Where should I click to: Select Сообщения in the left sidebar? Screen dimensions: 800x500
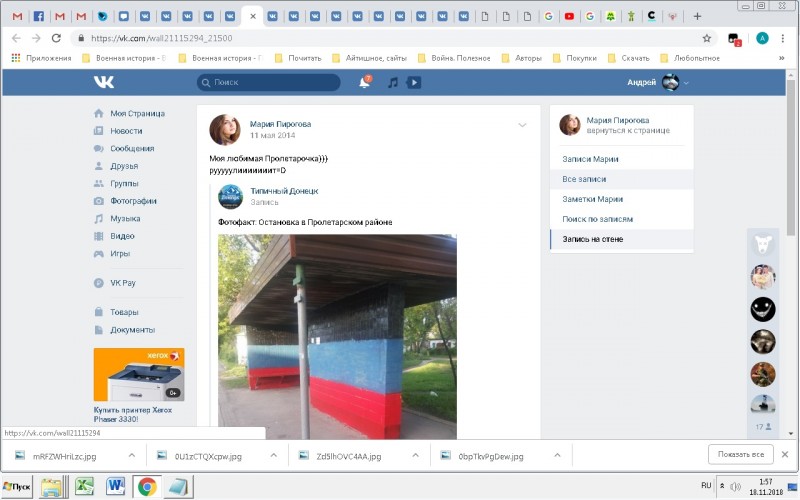[x=125, y=148]
